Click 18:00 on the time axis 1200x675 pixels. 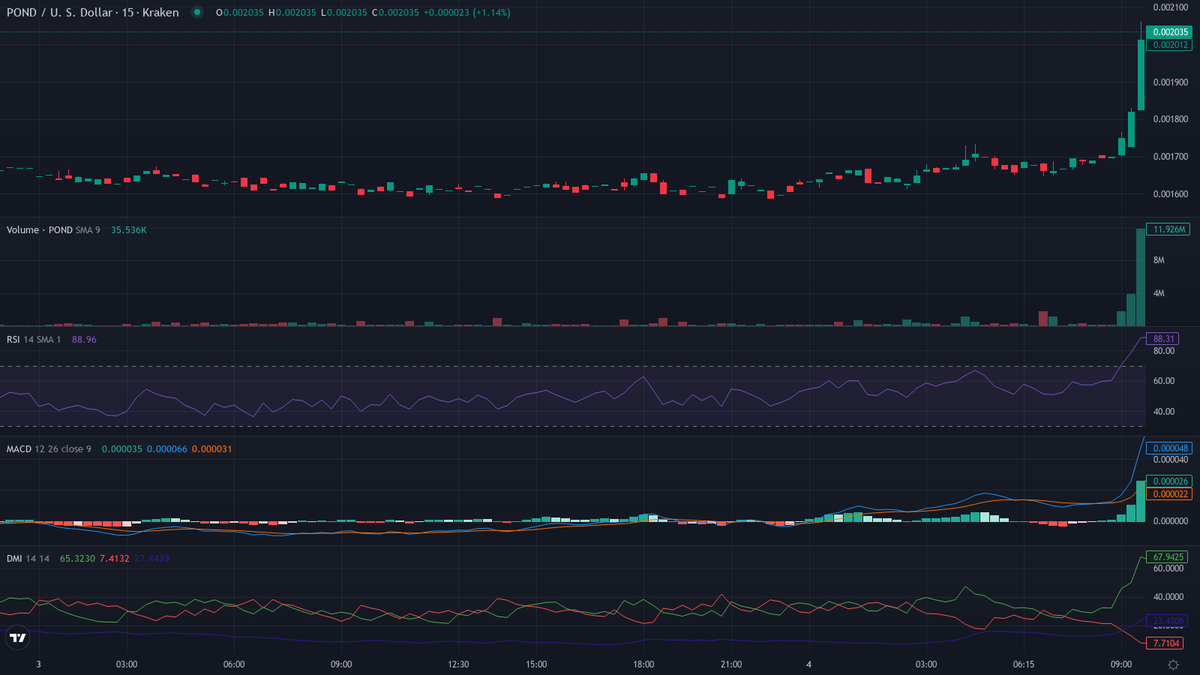(643, 664)
